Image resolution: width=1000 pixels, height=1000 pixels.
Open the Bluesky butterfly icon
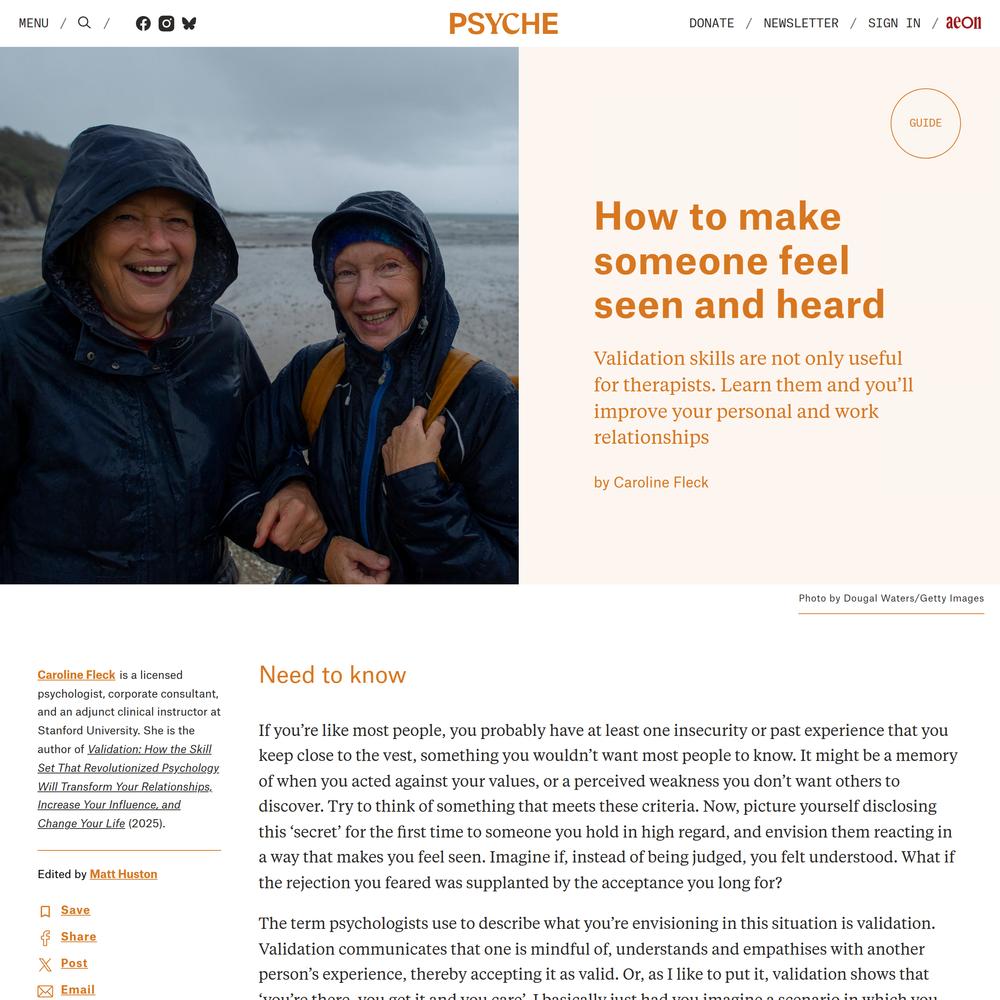point(189,24)
